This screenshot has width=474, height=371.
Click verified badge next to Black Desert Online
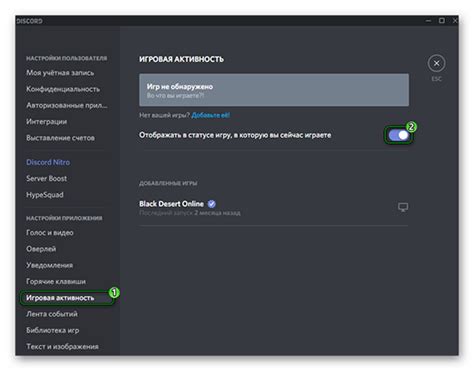coord(212,204)
